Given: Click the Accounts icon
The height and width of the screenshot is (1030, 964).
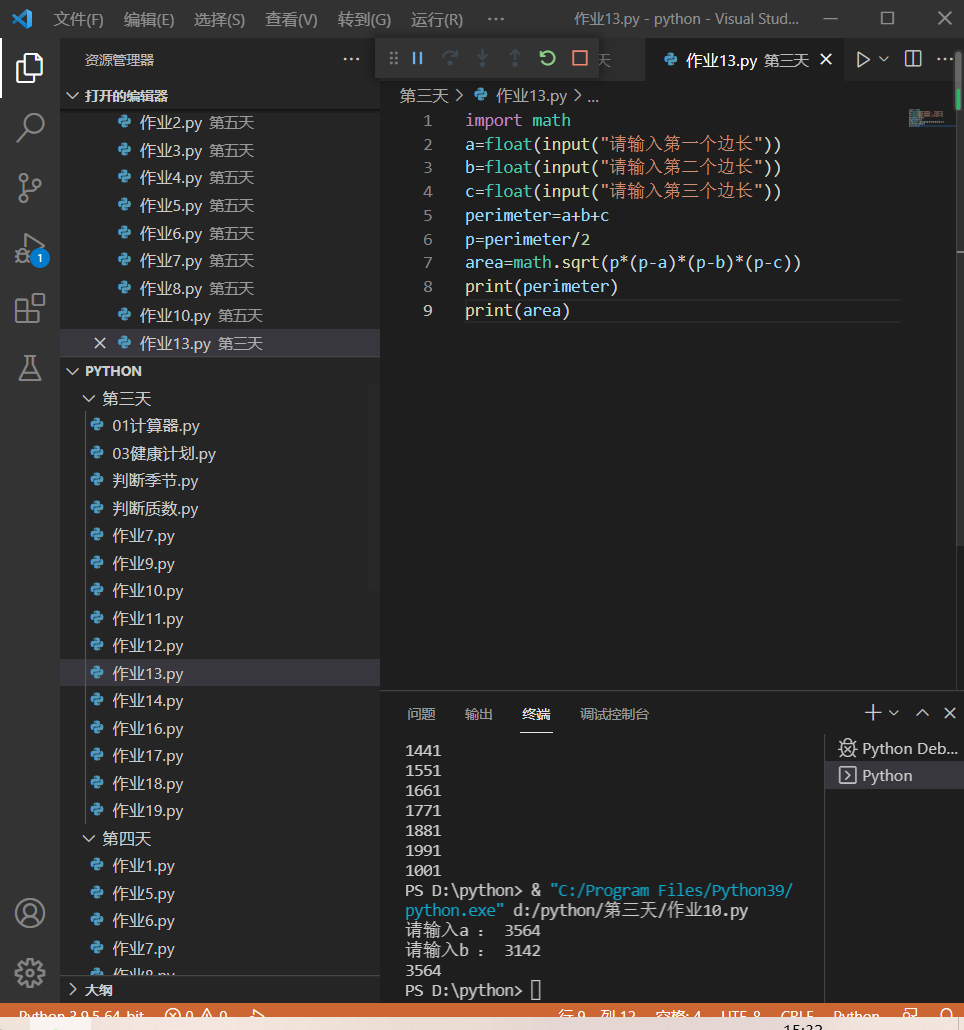Looking at the screenshot, I should click(30, 913).
